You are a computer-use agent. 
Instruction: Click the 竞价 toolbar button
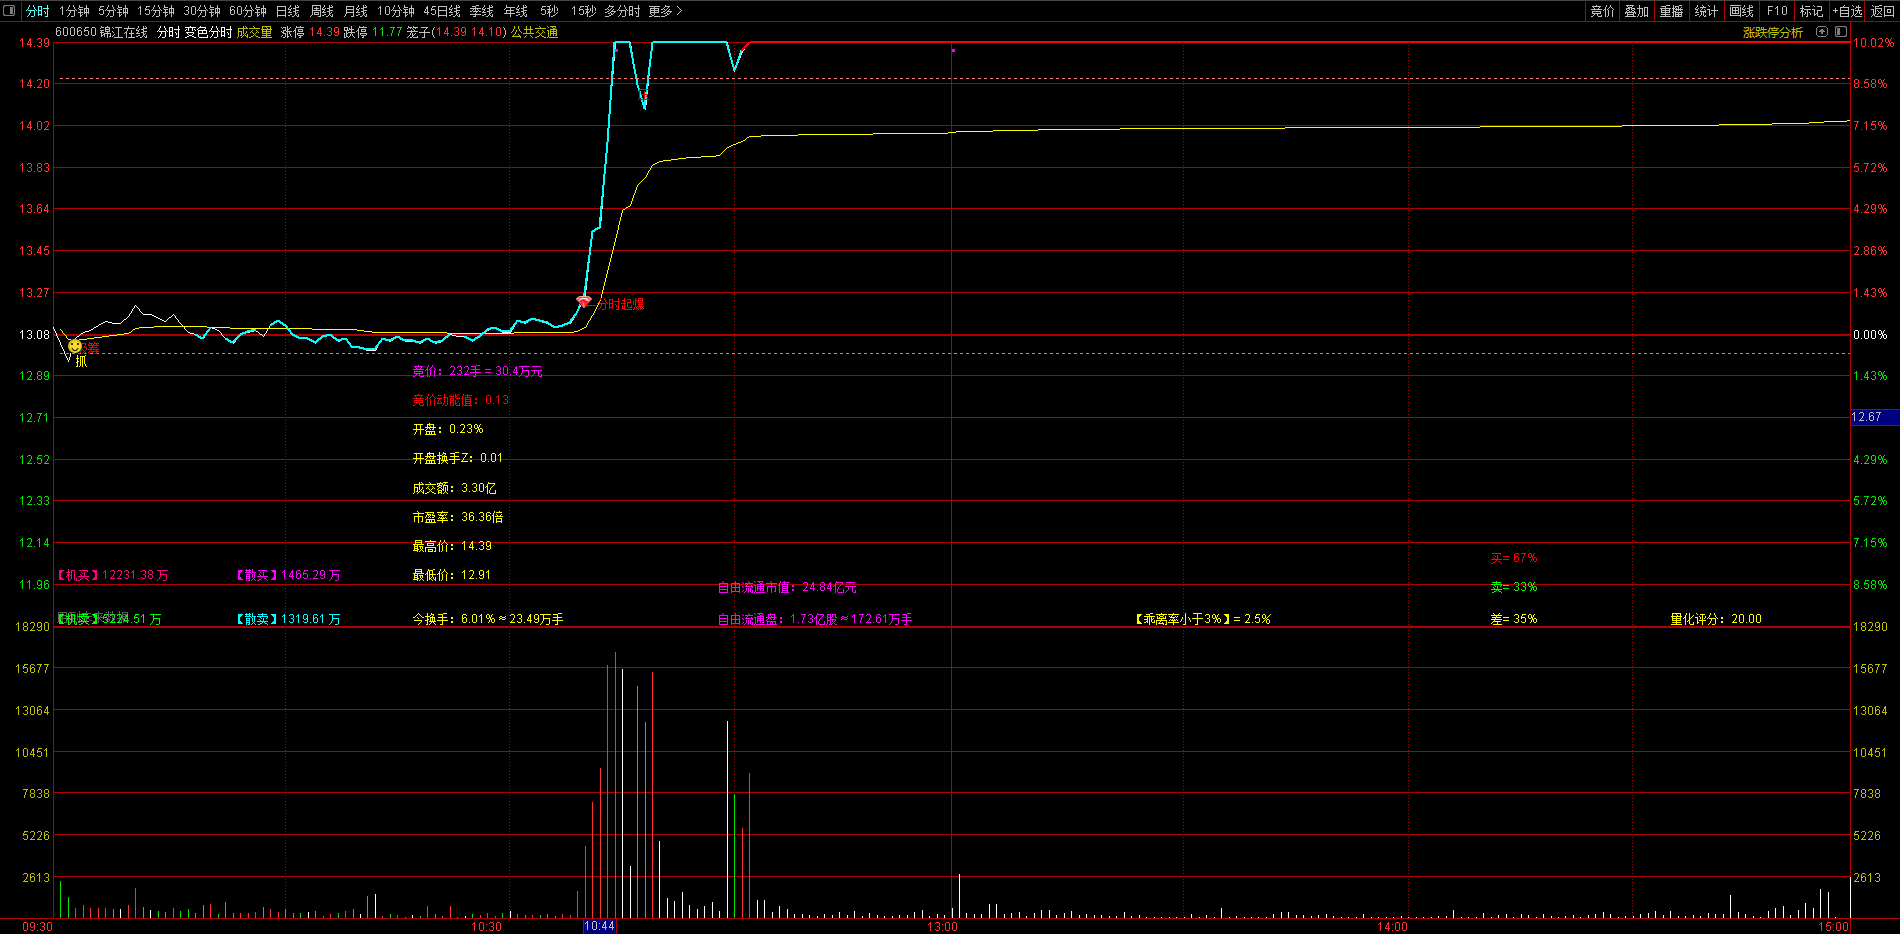pyautogui.click(x=1602, y=11)
